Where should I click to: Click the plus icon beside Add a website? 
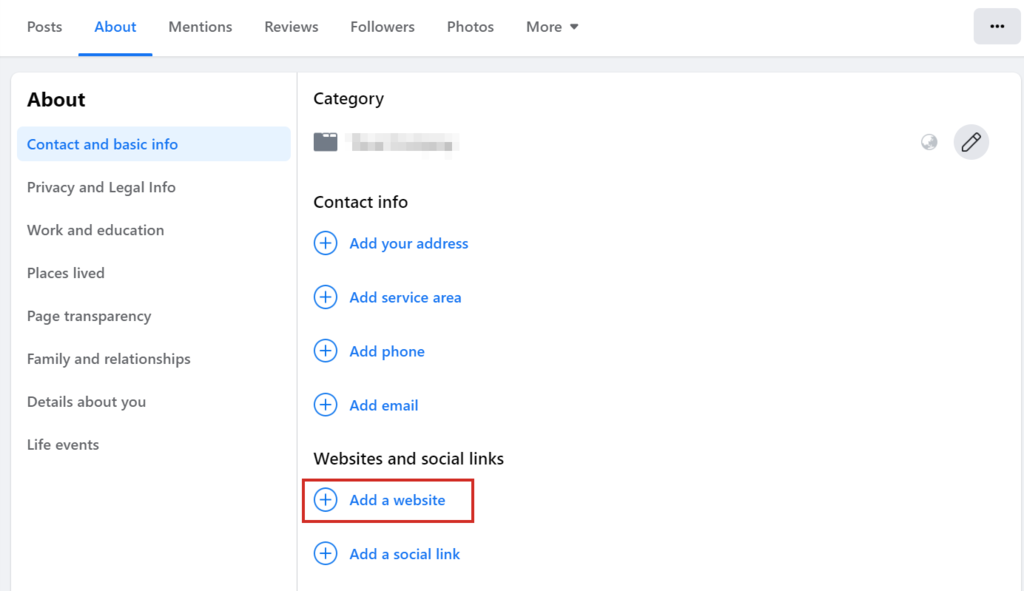click(325, 499)
